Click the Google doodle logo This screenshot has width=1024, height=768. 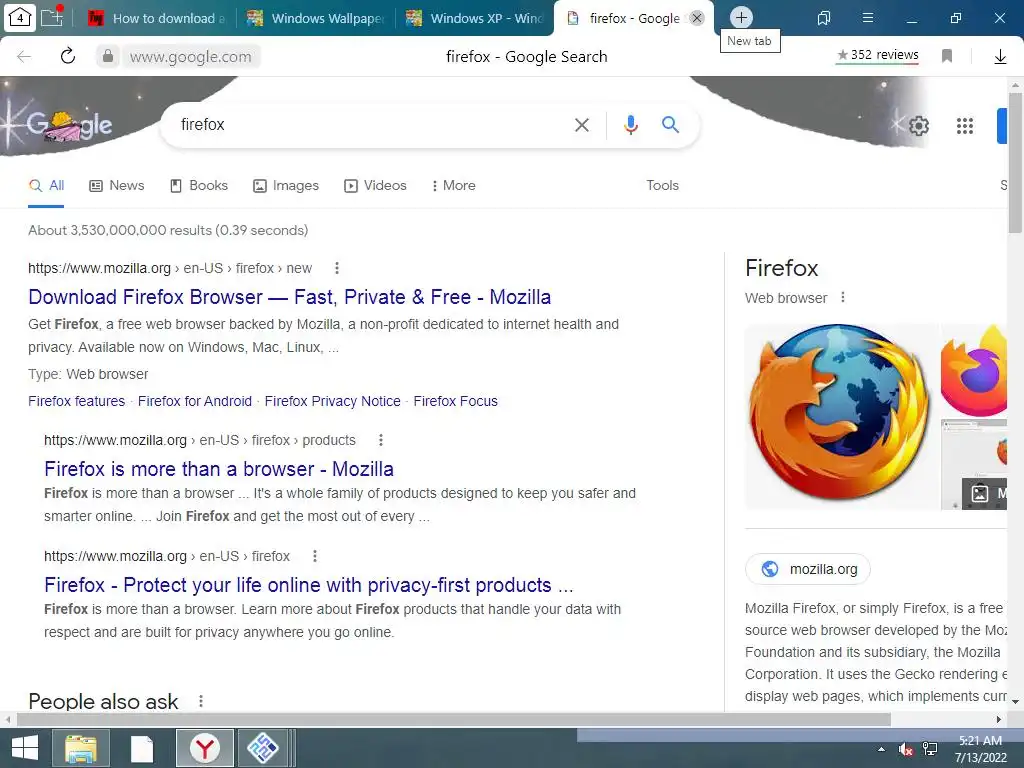69,124
